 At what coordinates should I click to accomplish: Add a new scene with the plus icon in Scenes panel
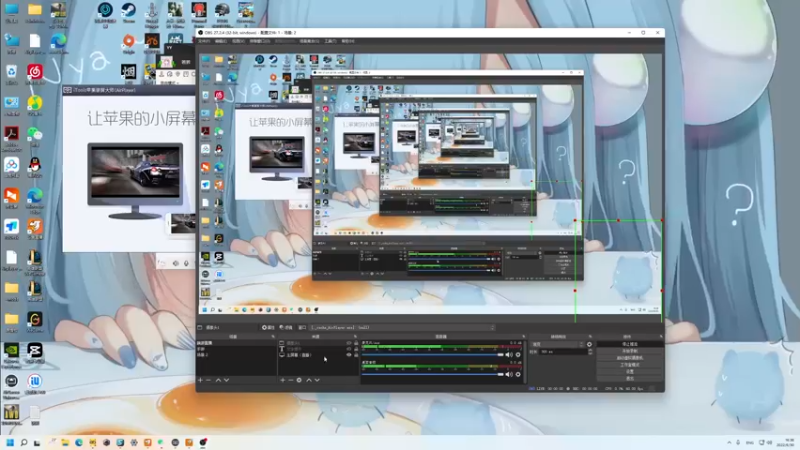pyautogui.click(x=200, y=380)
